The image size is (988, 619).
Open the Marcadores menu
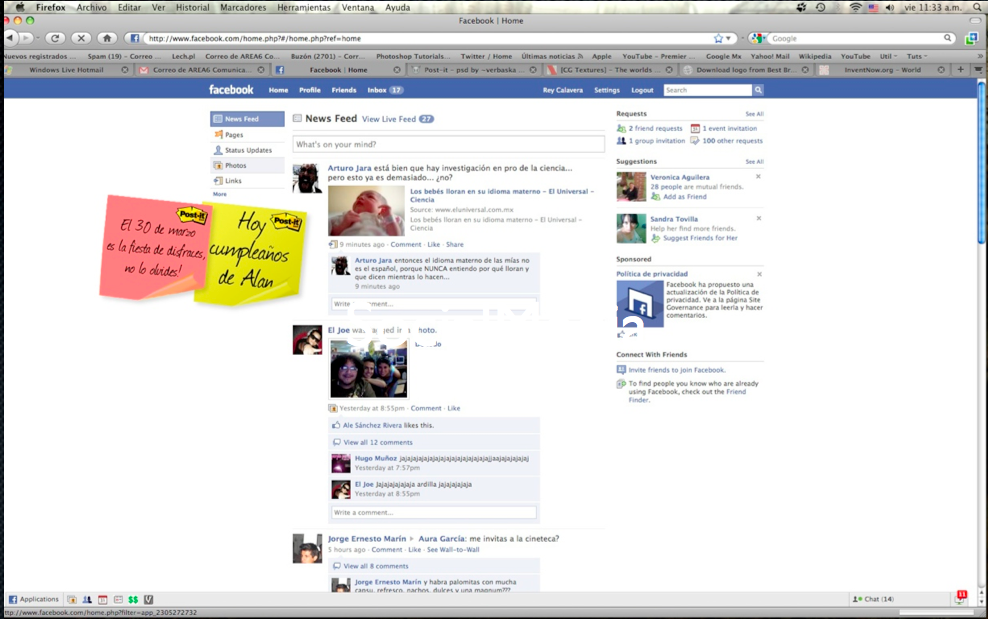pyautogui.click(x=243, y=8)
